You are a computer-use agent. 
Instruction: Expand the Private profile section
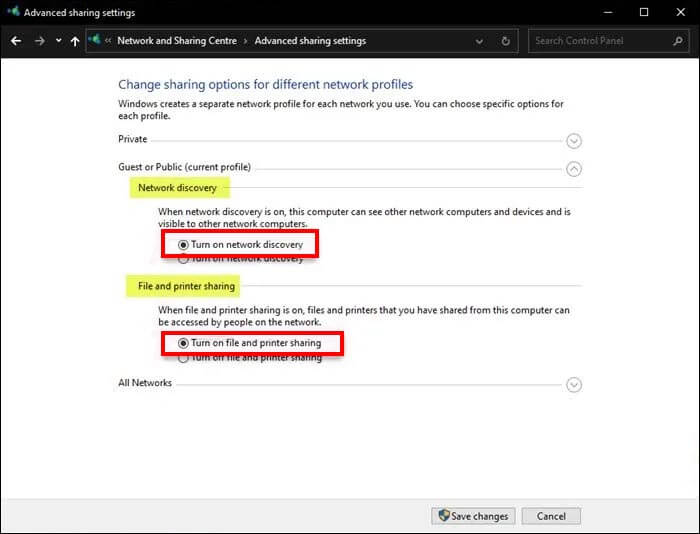(x=574, y=141)
